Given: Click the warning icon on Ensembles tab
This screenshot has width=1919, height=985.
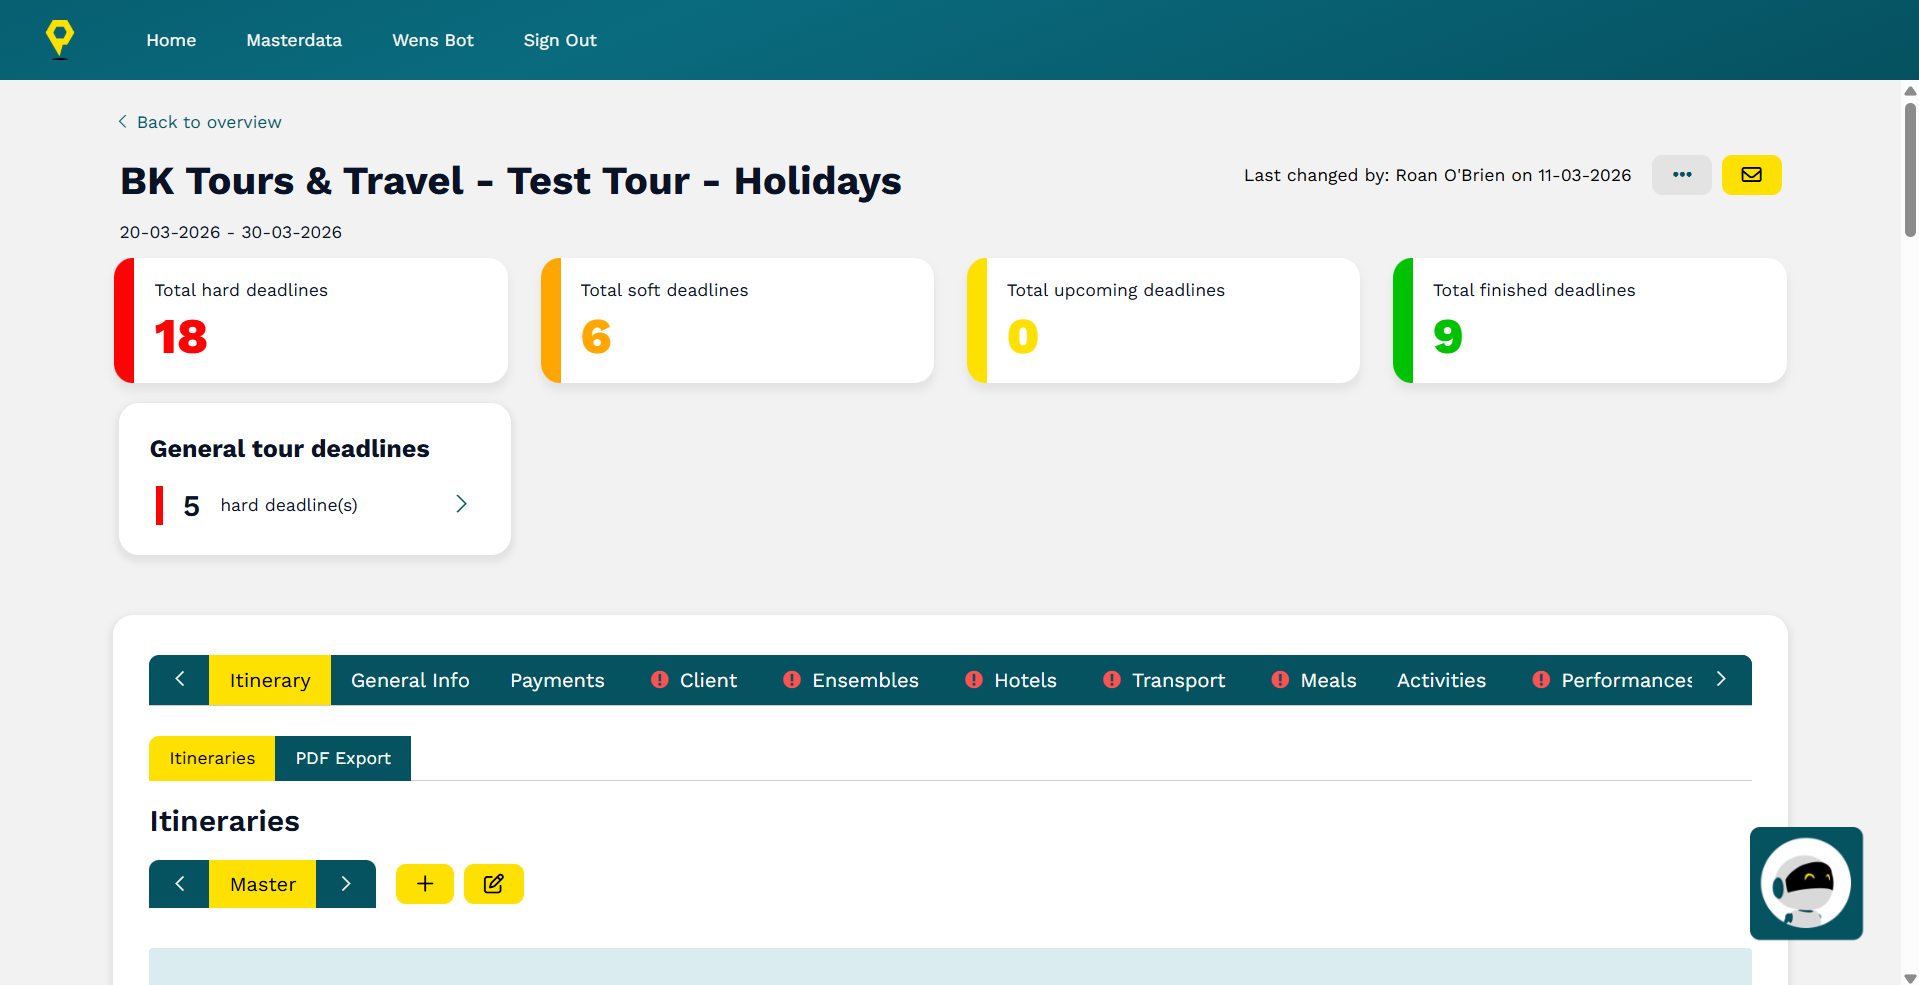Looking at the screenshot, I should click(792, 680).
